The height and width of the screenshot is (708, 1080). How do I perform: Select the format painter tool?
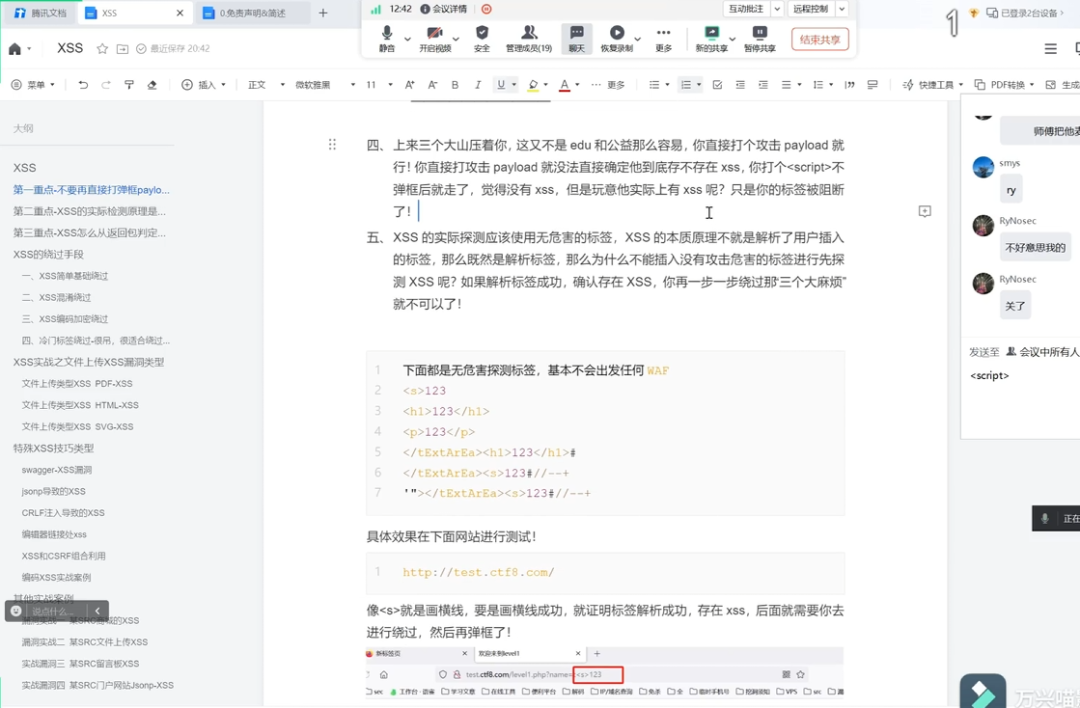(129, 85)
